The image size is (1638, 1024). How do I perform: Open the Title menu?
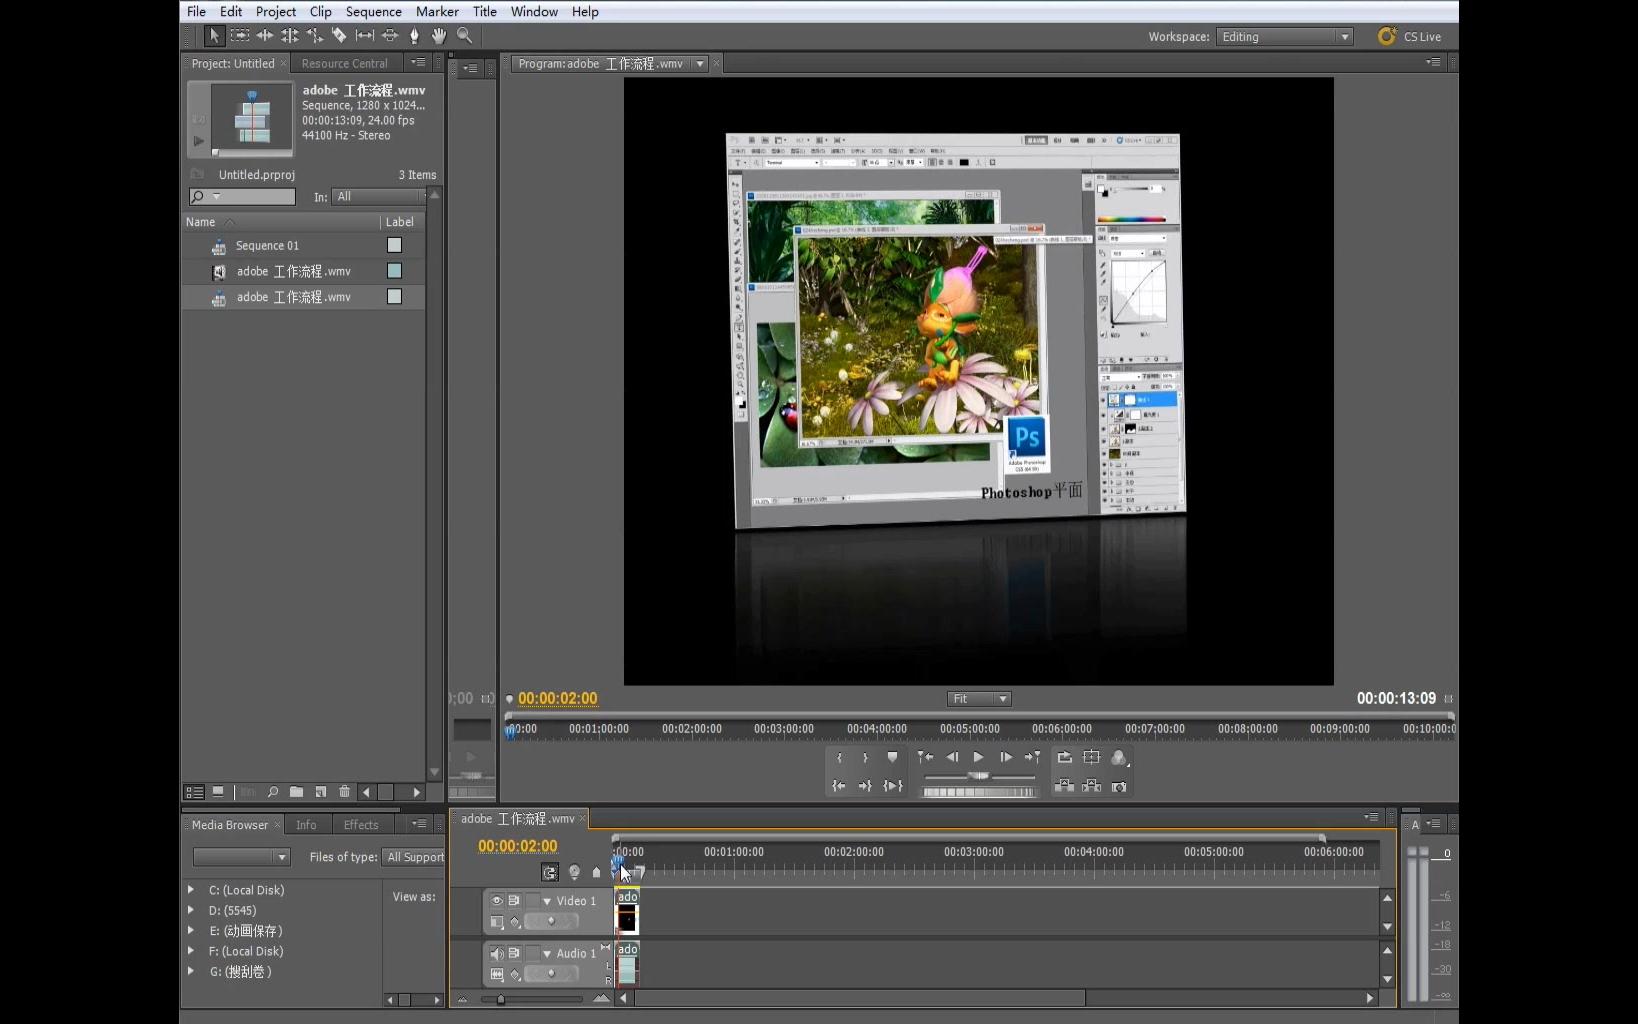pyautogui.click(x=484, y=12)
